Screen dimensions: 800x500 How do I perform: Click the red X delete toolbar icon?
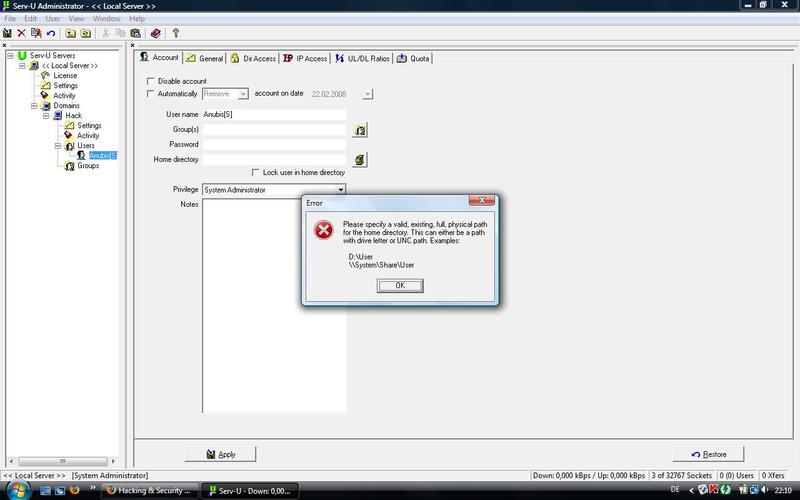point(21,33)
